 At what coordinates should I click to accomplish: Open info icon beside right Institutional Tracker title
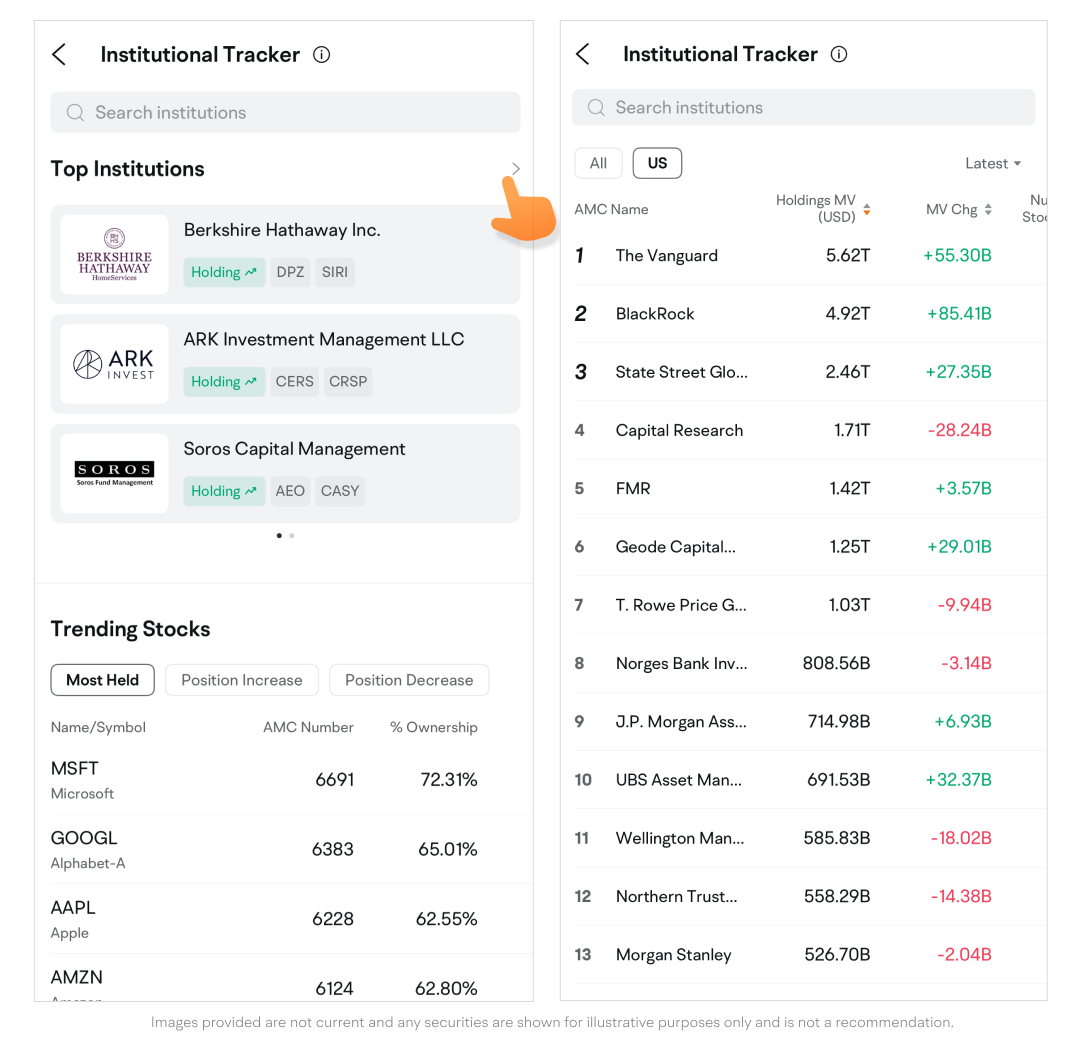pyautogui.click(x=839, y=54)
